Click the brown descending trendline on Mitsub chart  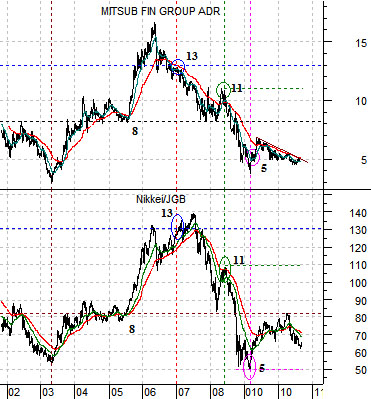pyautogui.click(x=282, y=150)
